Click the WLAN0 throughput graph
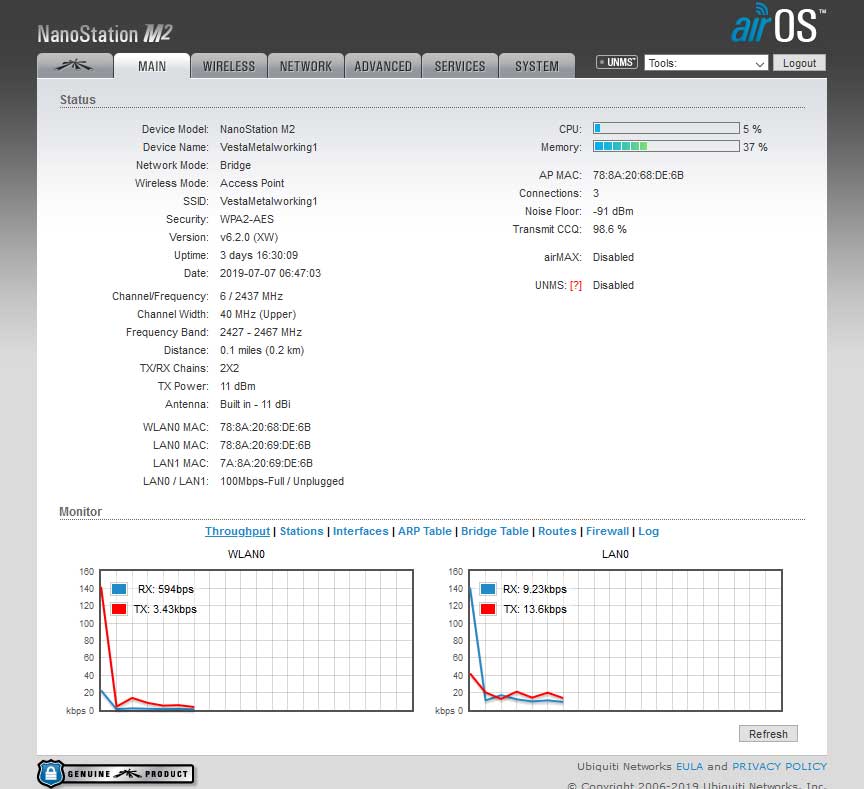The height and width of the screenshot is (789, 864). (256, 640)
